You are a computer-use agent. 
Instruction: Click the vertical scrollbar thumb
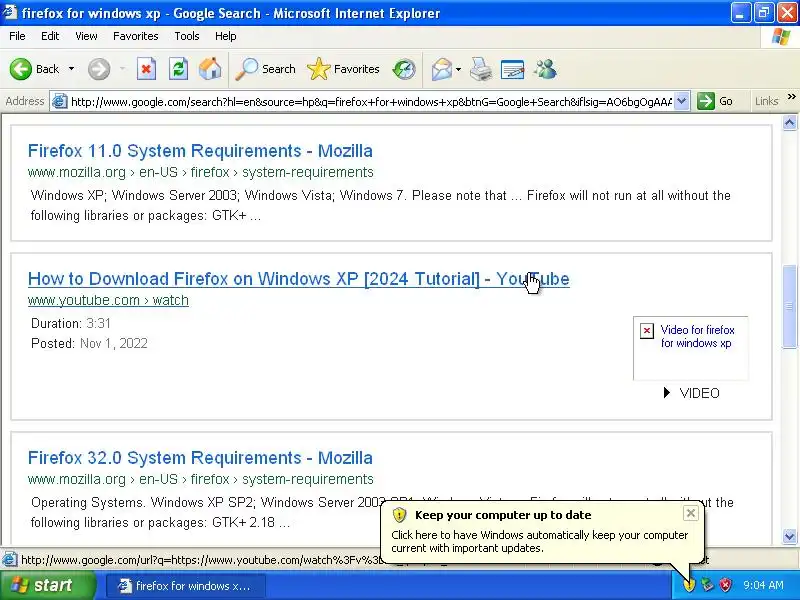[789, 306]
